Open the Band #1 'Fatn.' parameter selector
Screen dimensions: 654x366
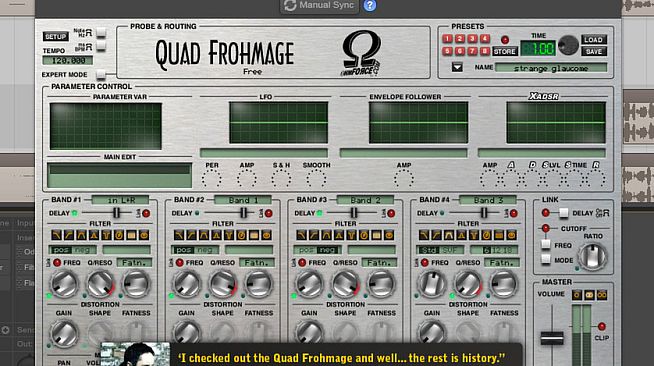134,263
